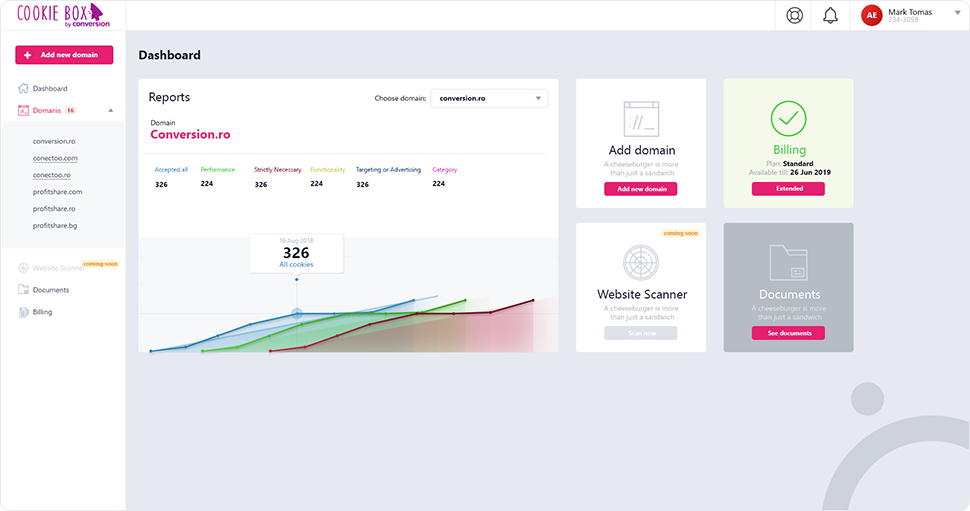The image size is (970, 511).
Task: Select conectoo.com in the sidebar list
Action: pyautogui.click(x=55, y=158)
